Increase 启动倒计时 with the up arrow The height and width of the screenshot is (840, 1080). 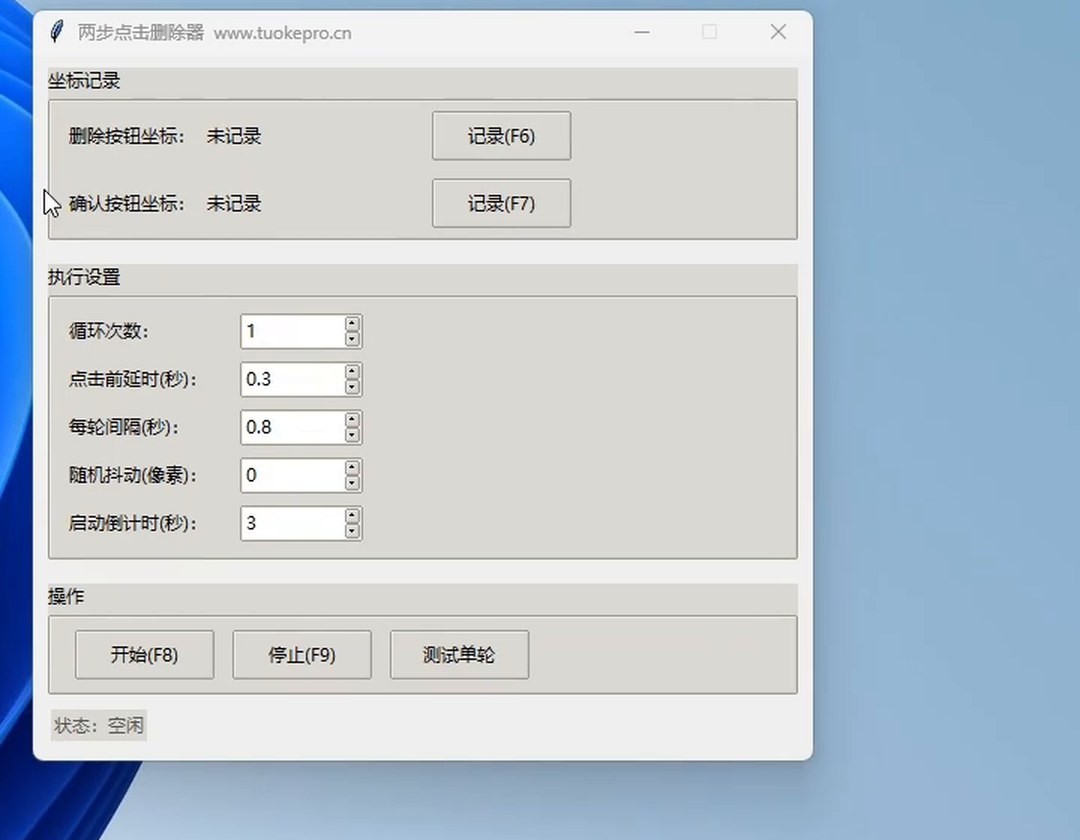(353, 516)
